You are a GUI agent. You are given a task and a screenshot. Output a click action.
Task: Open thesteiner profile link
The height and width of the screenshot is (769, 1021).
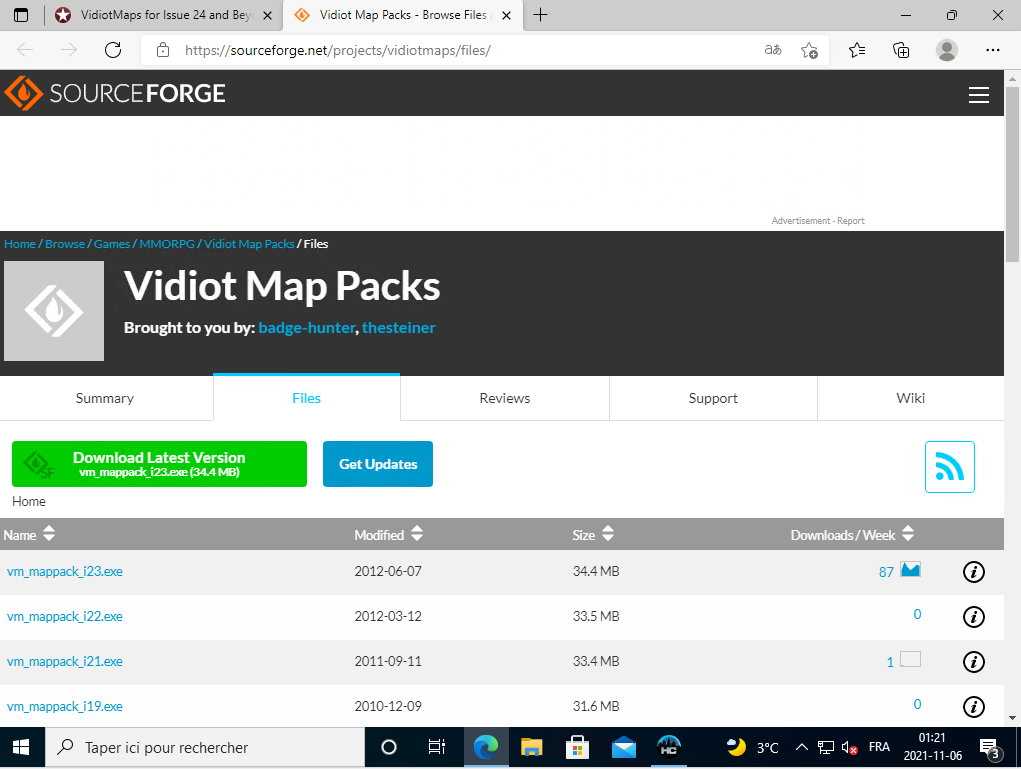(399, 328)
